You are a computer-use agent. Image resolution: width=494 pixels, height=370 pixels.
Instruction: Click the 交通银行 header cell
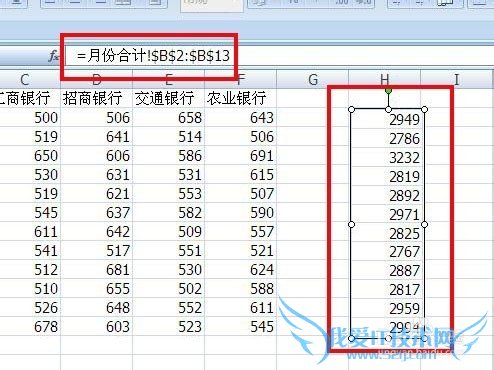coord(169,98)
